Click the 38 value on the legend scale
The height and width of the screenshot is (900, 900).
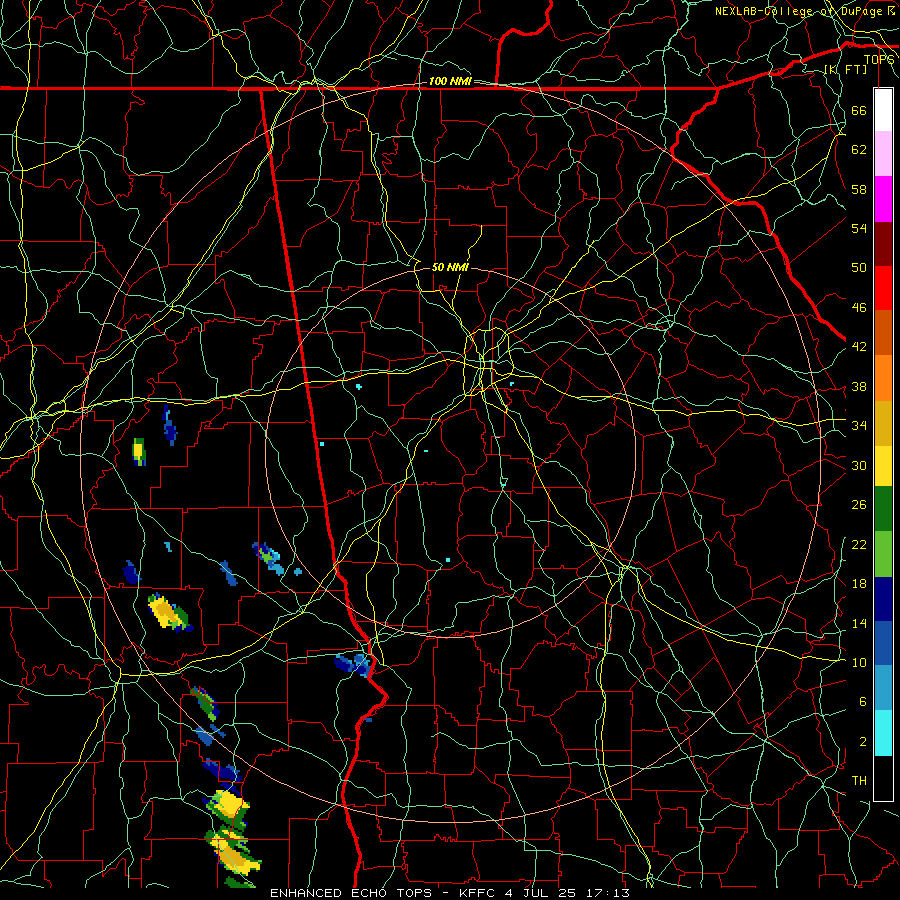pos(859,386)
